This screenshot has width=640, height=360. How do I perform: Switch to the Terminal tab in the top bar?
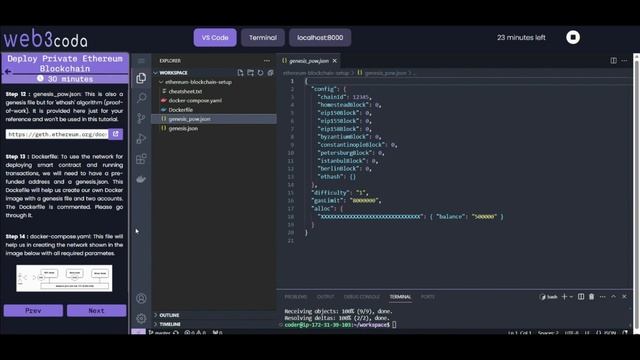tap(263, 38)
